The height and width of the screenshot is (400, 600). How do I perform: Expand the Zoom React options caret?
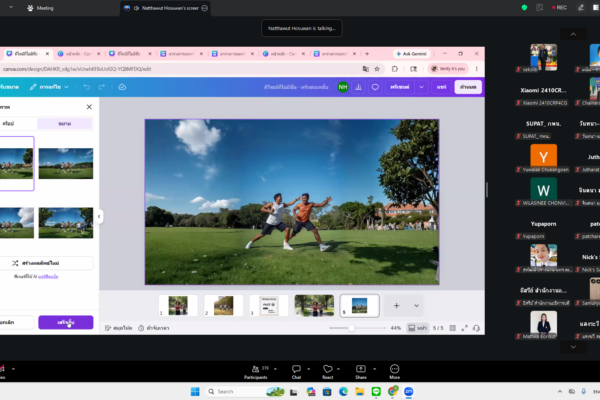point(338,369)
